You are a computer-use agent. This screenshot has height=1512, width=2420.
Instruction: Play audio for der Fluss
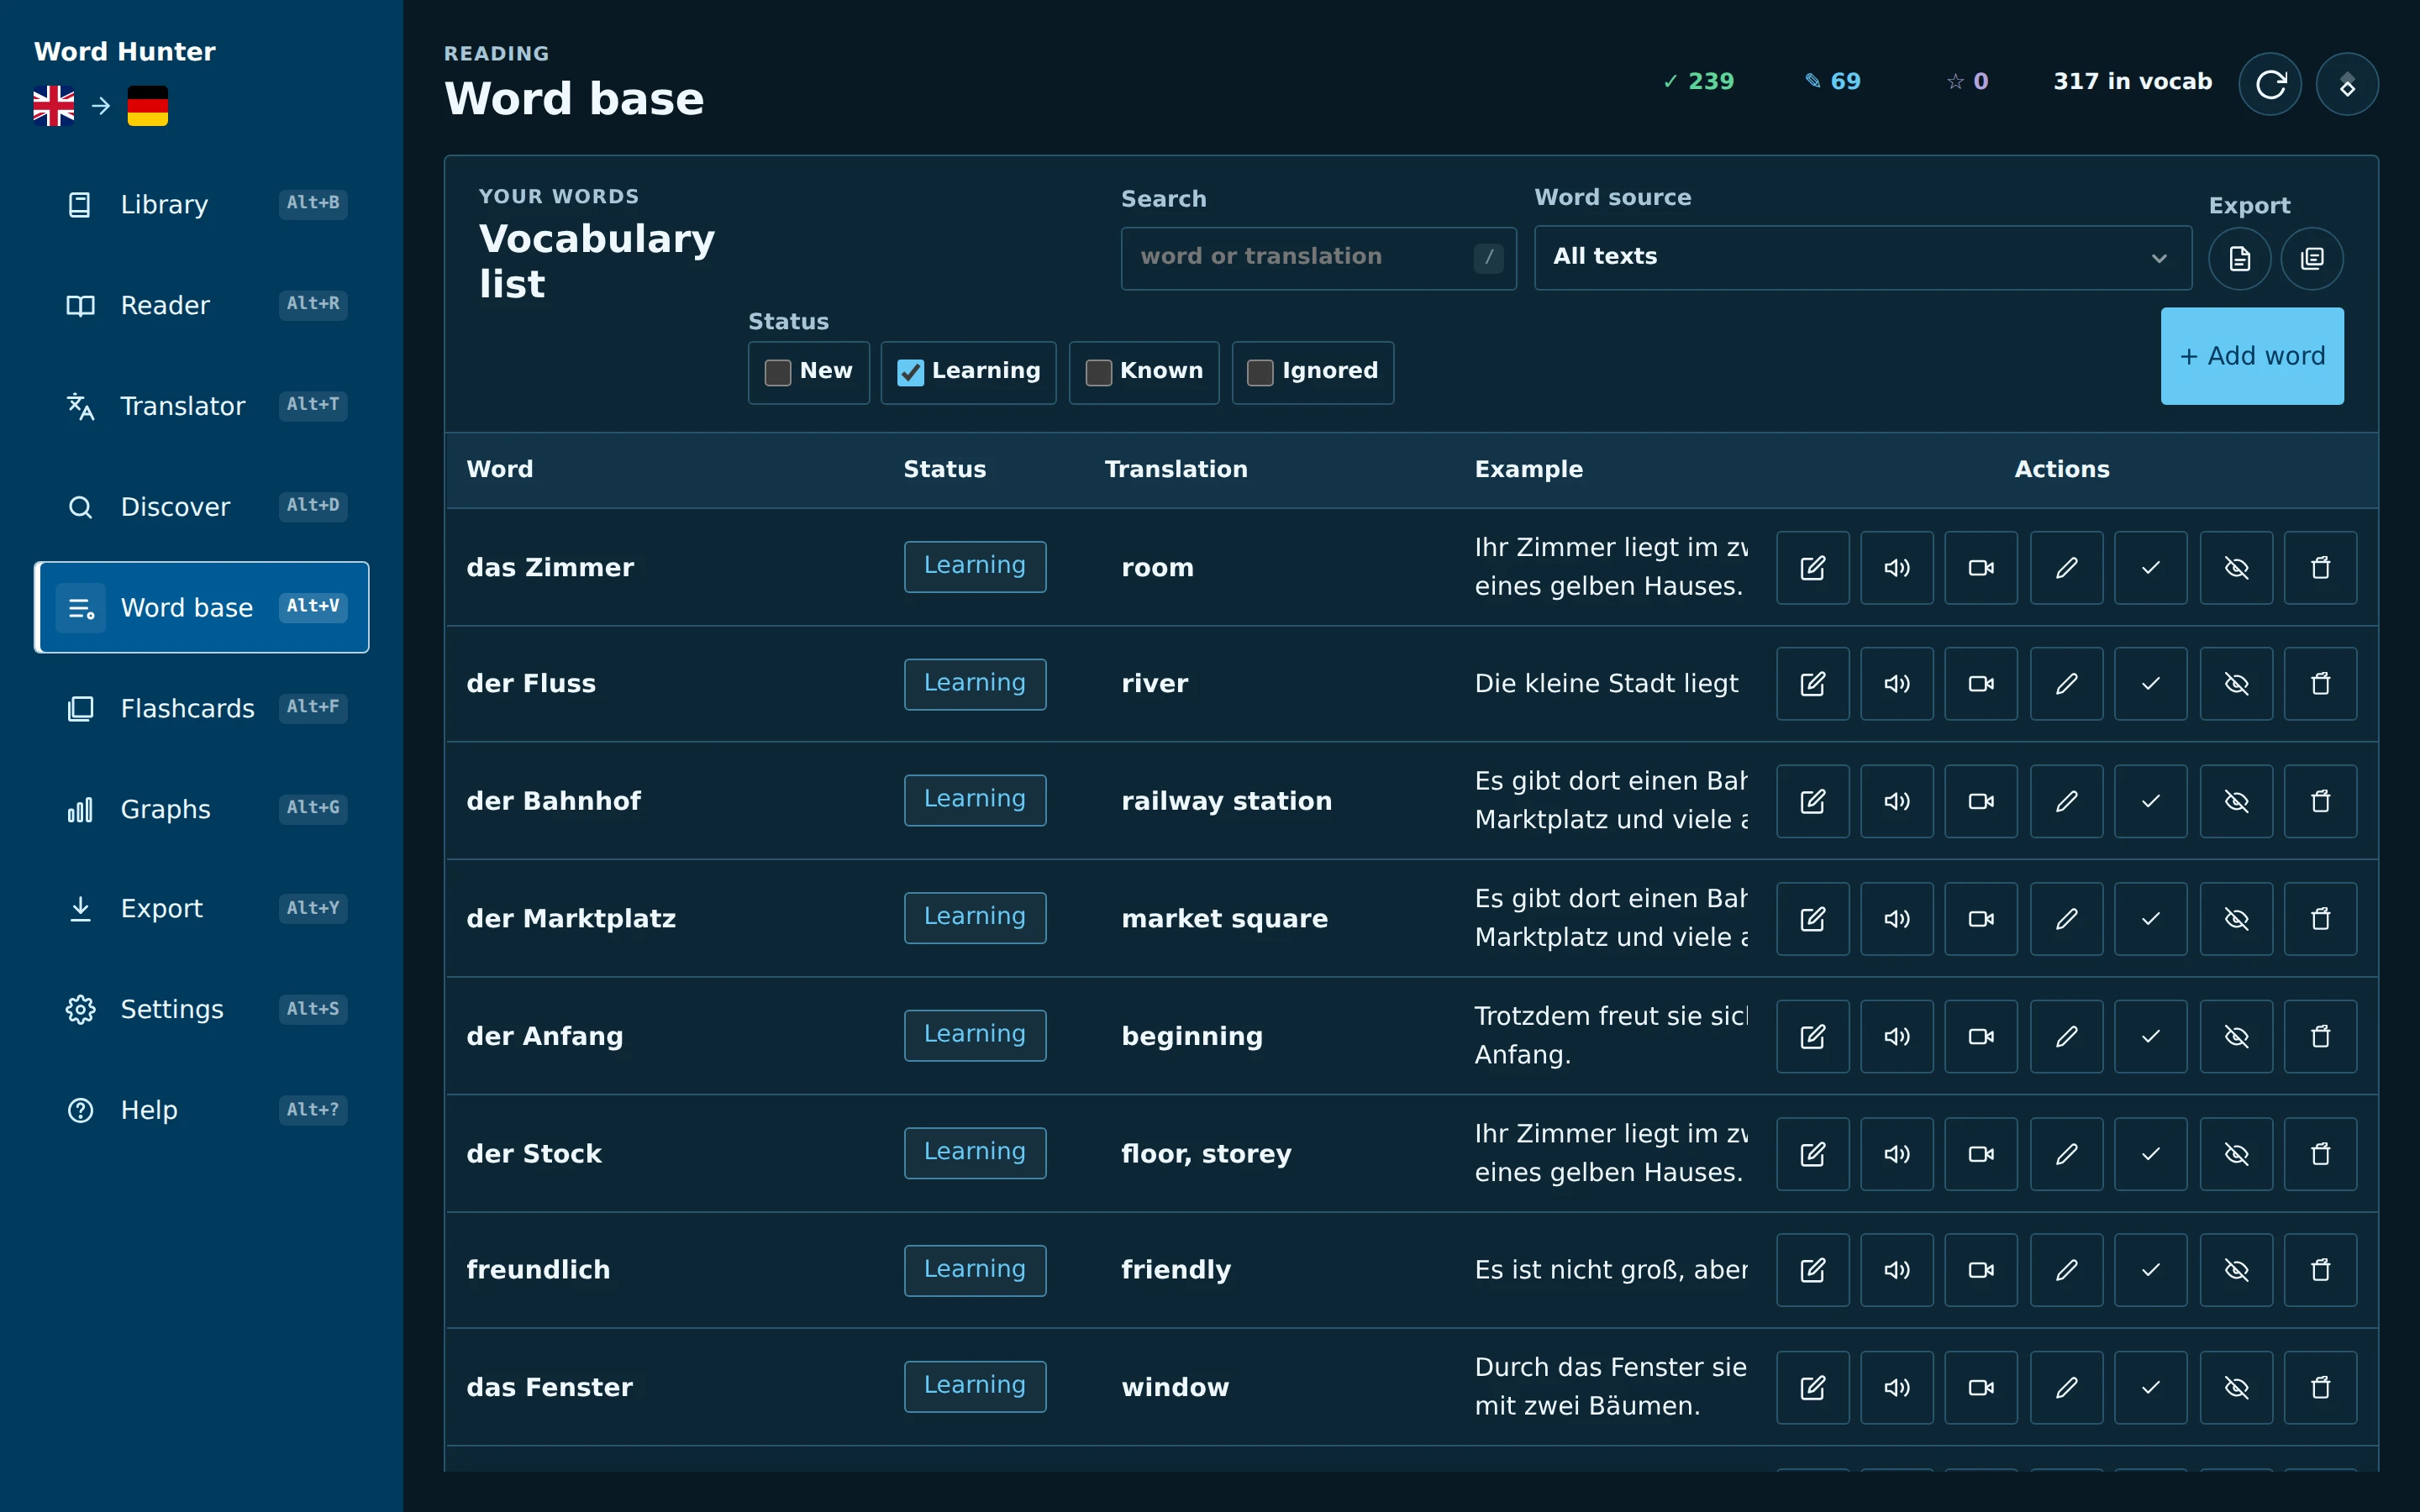pyautogui.click(x=1897, y=684)
